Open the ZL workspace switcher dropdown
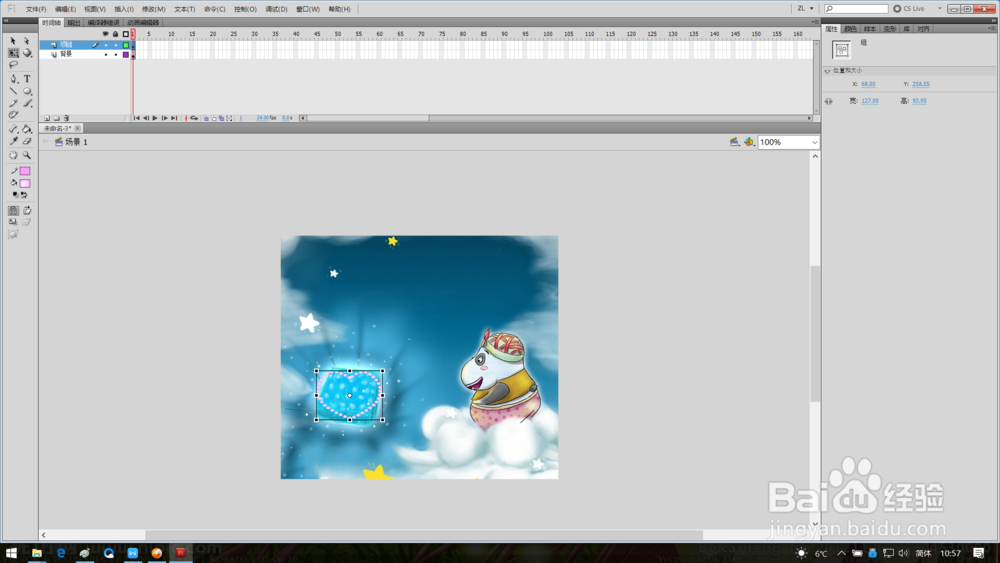 805,9
